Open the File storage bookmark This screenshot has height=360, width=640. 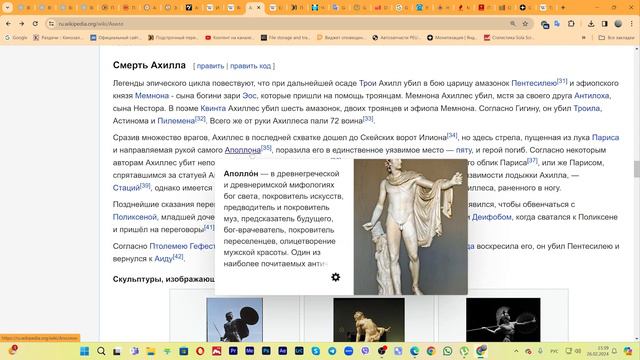286,38
